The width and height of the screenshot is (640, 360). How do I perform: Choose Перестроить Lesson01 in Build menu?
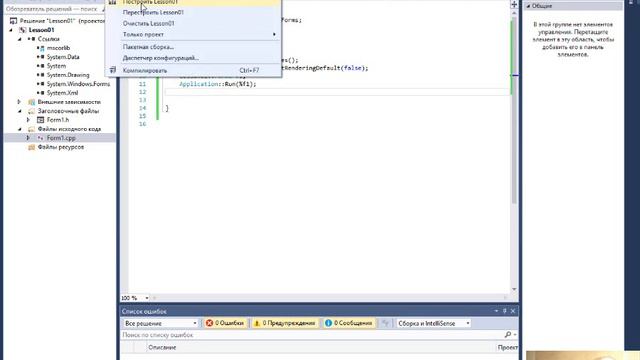point(153,12)
